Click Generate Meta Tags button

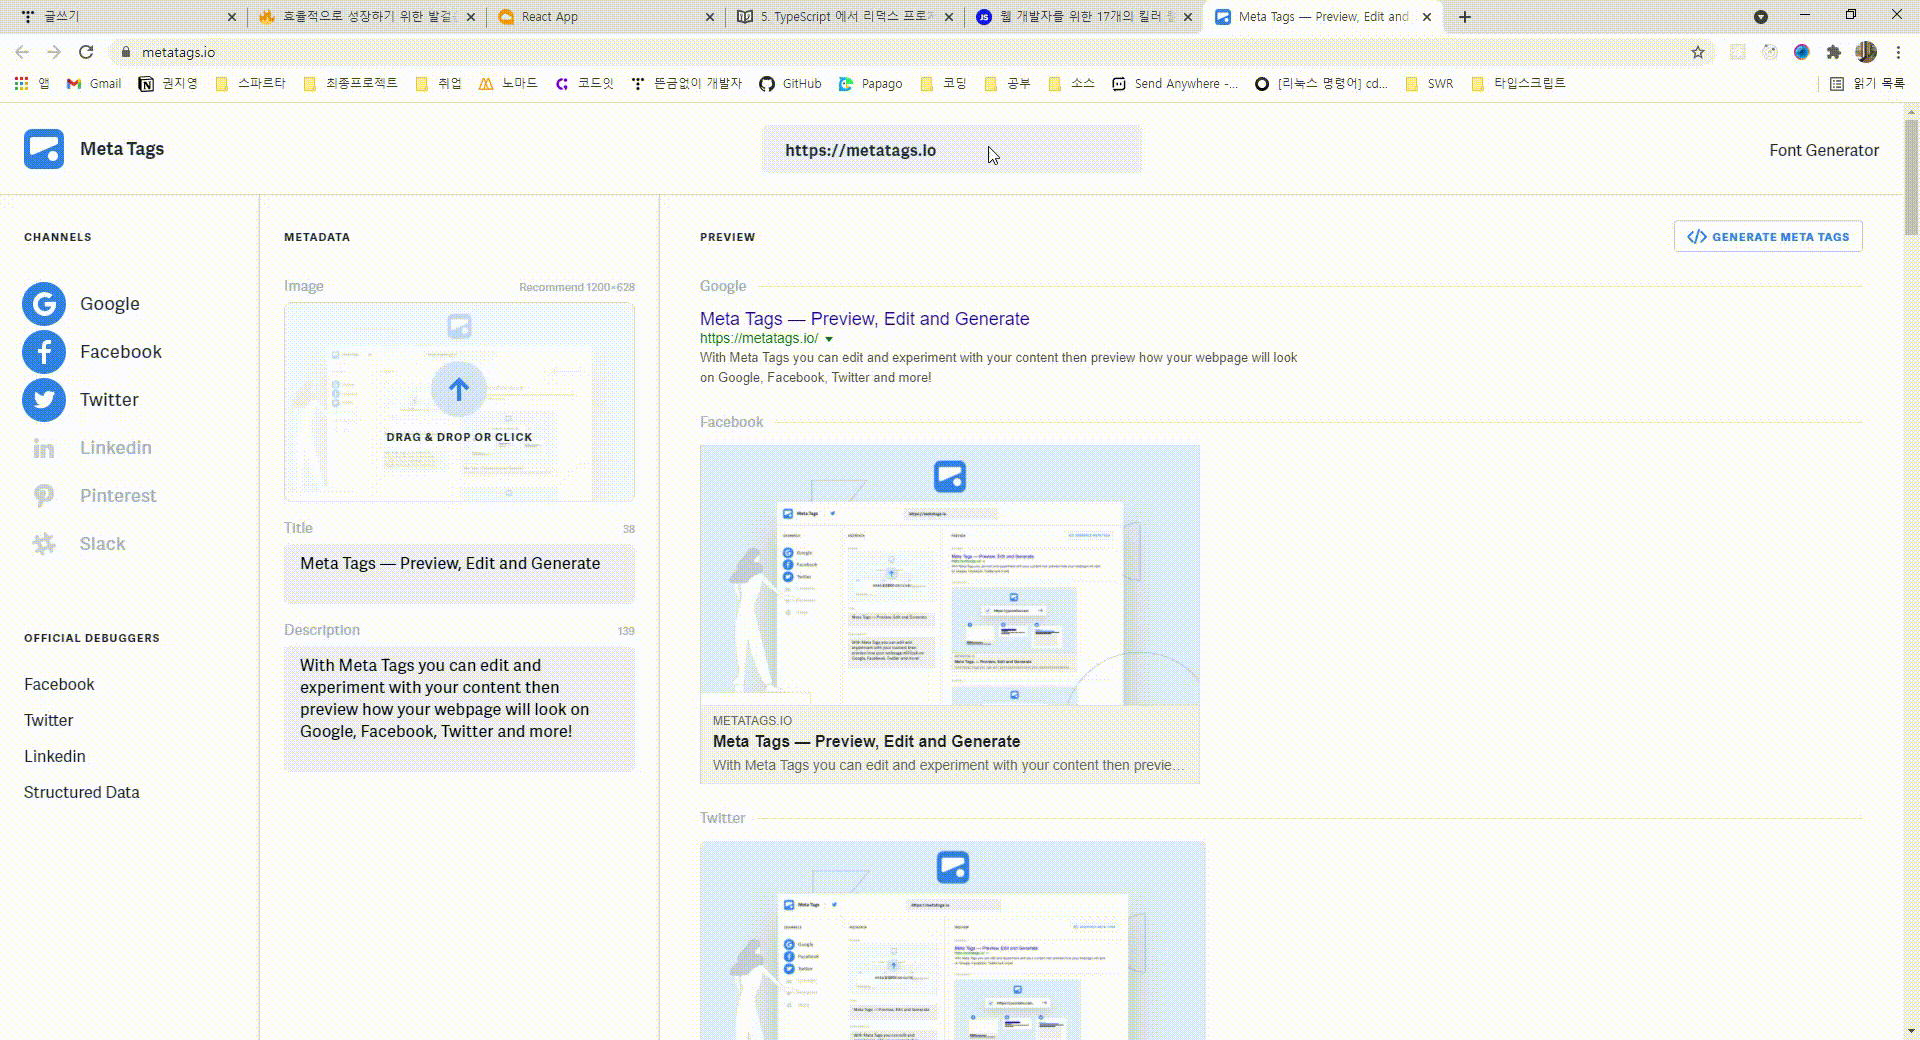pyautogui.click(x=1768, y=237)
